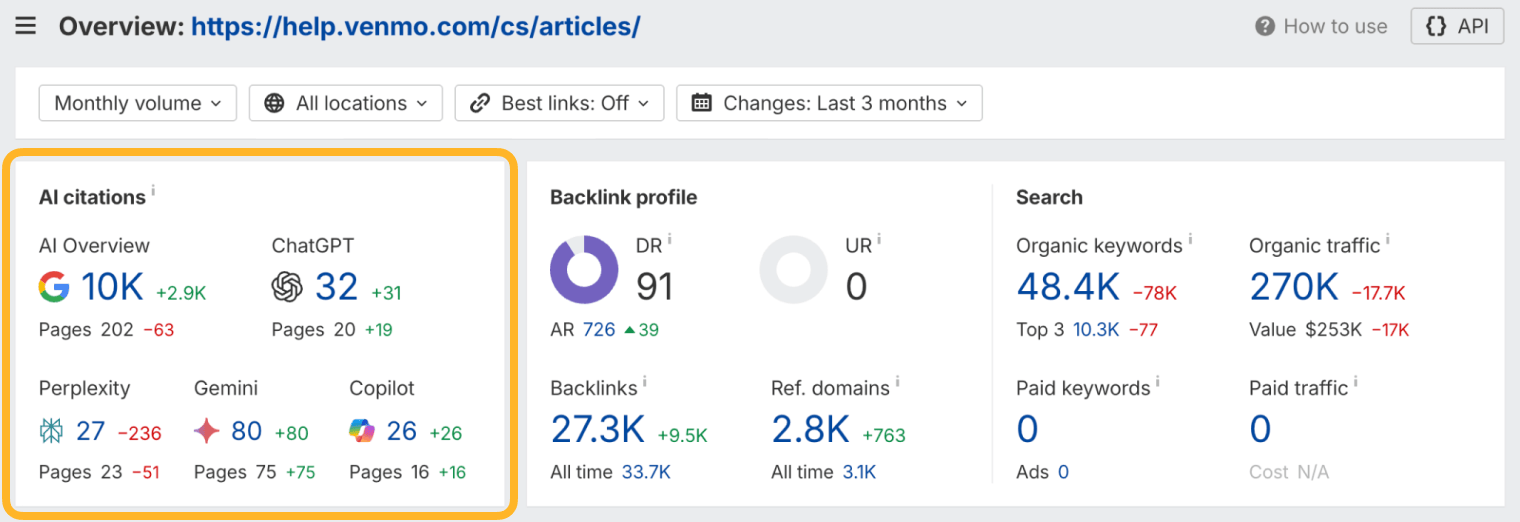Click the Value $253K text

tap(1305, 329)
